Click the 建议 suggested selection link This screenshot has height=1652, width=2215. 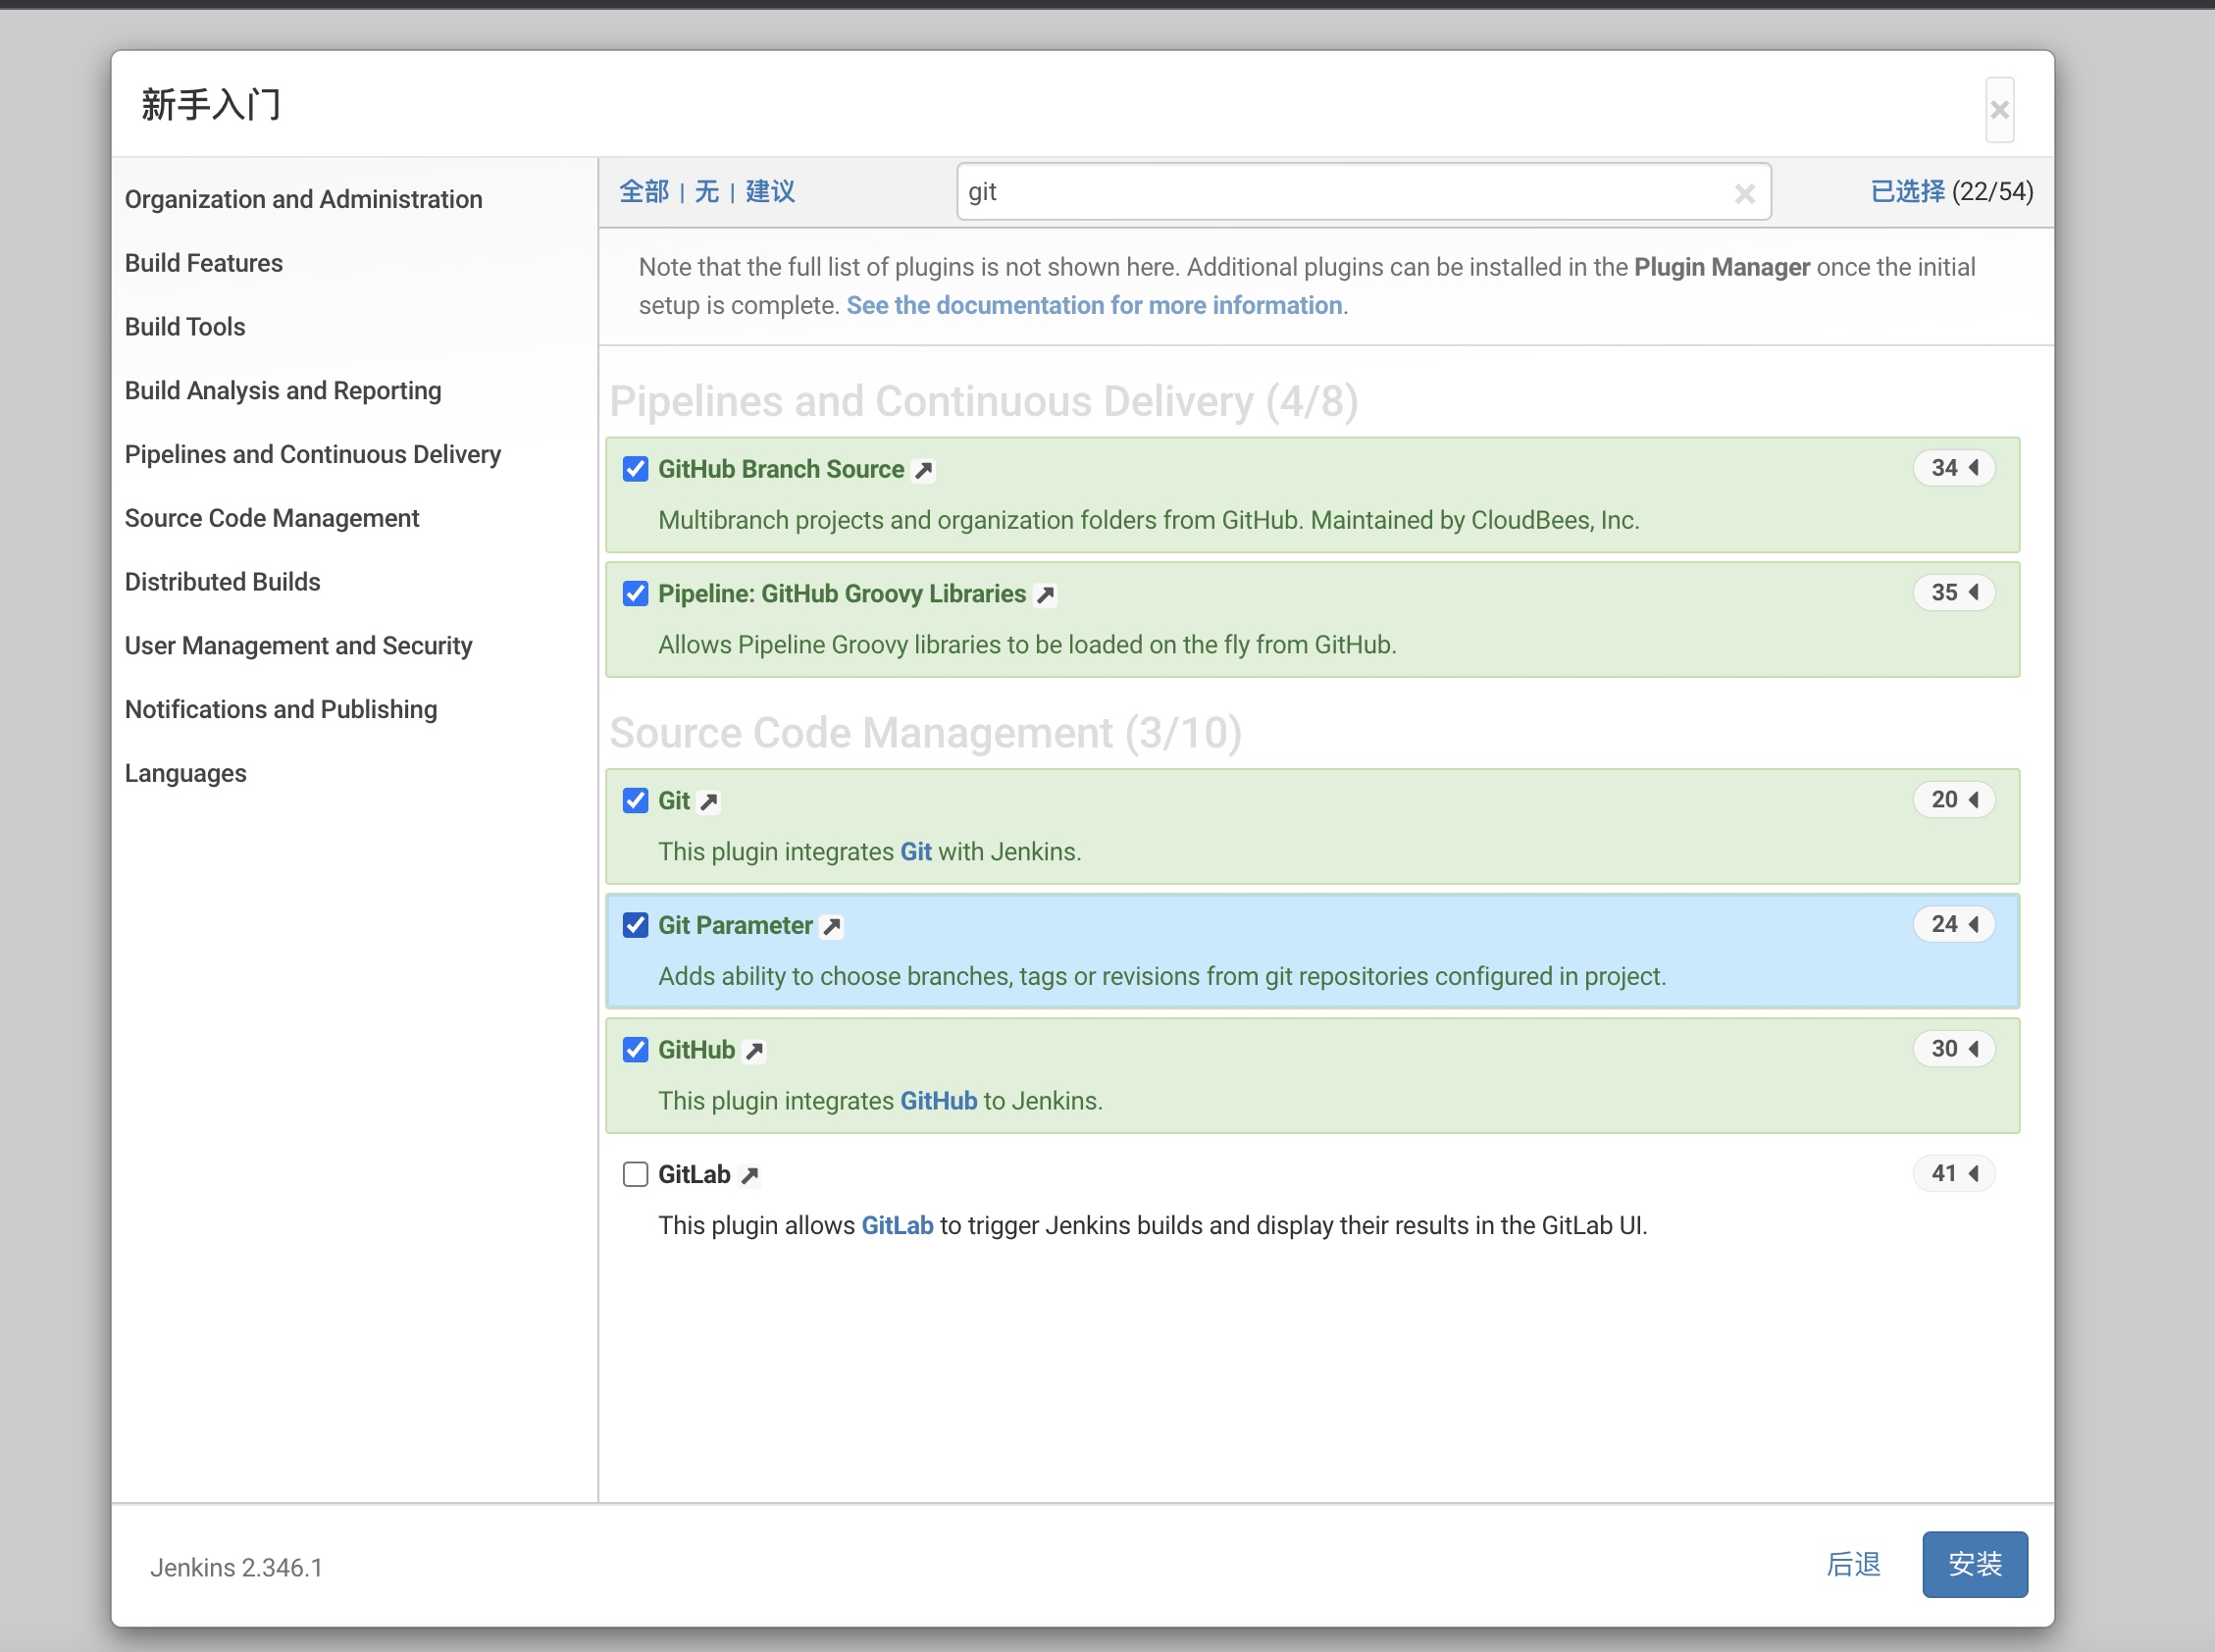click(x=770, y=191)
